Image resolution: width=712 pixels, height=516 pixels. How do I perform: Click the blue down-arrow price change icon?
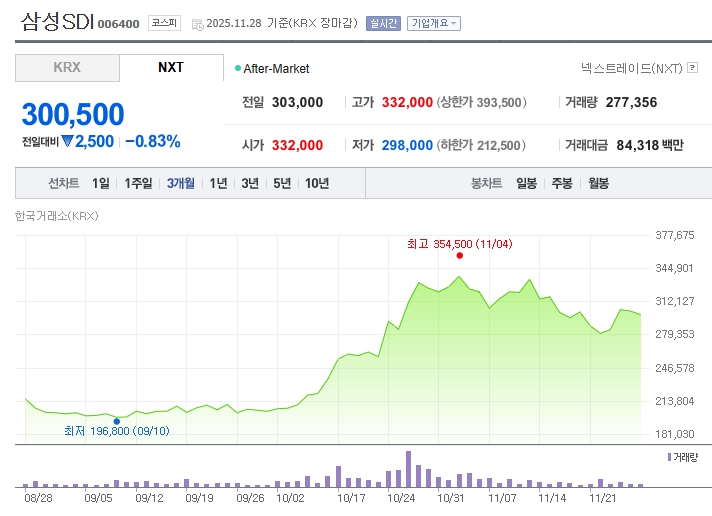click(x=67, y=141)
